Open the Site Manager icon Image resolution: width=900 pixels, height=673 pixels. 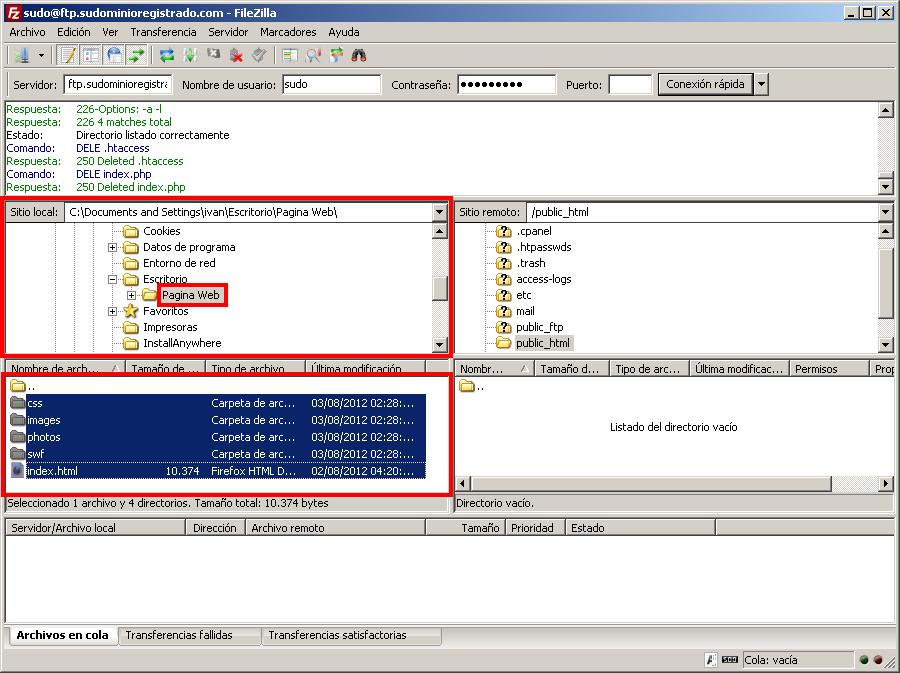tap(22, 56)
